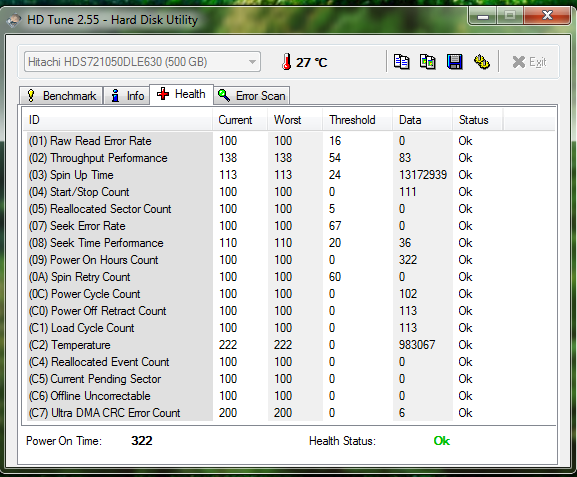Open the options wrench icon
The width and height of the screenshot is (577, 477).
(x=481, y=62)
